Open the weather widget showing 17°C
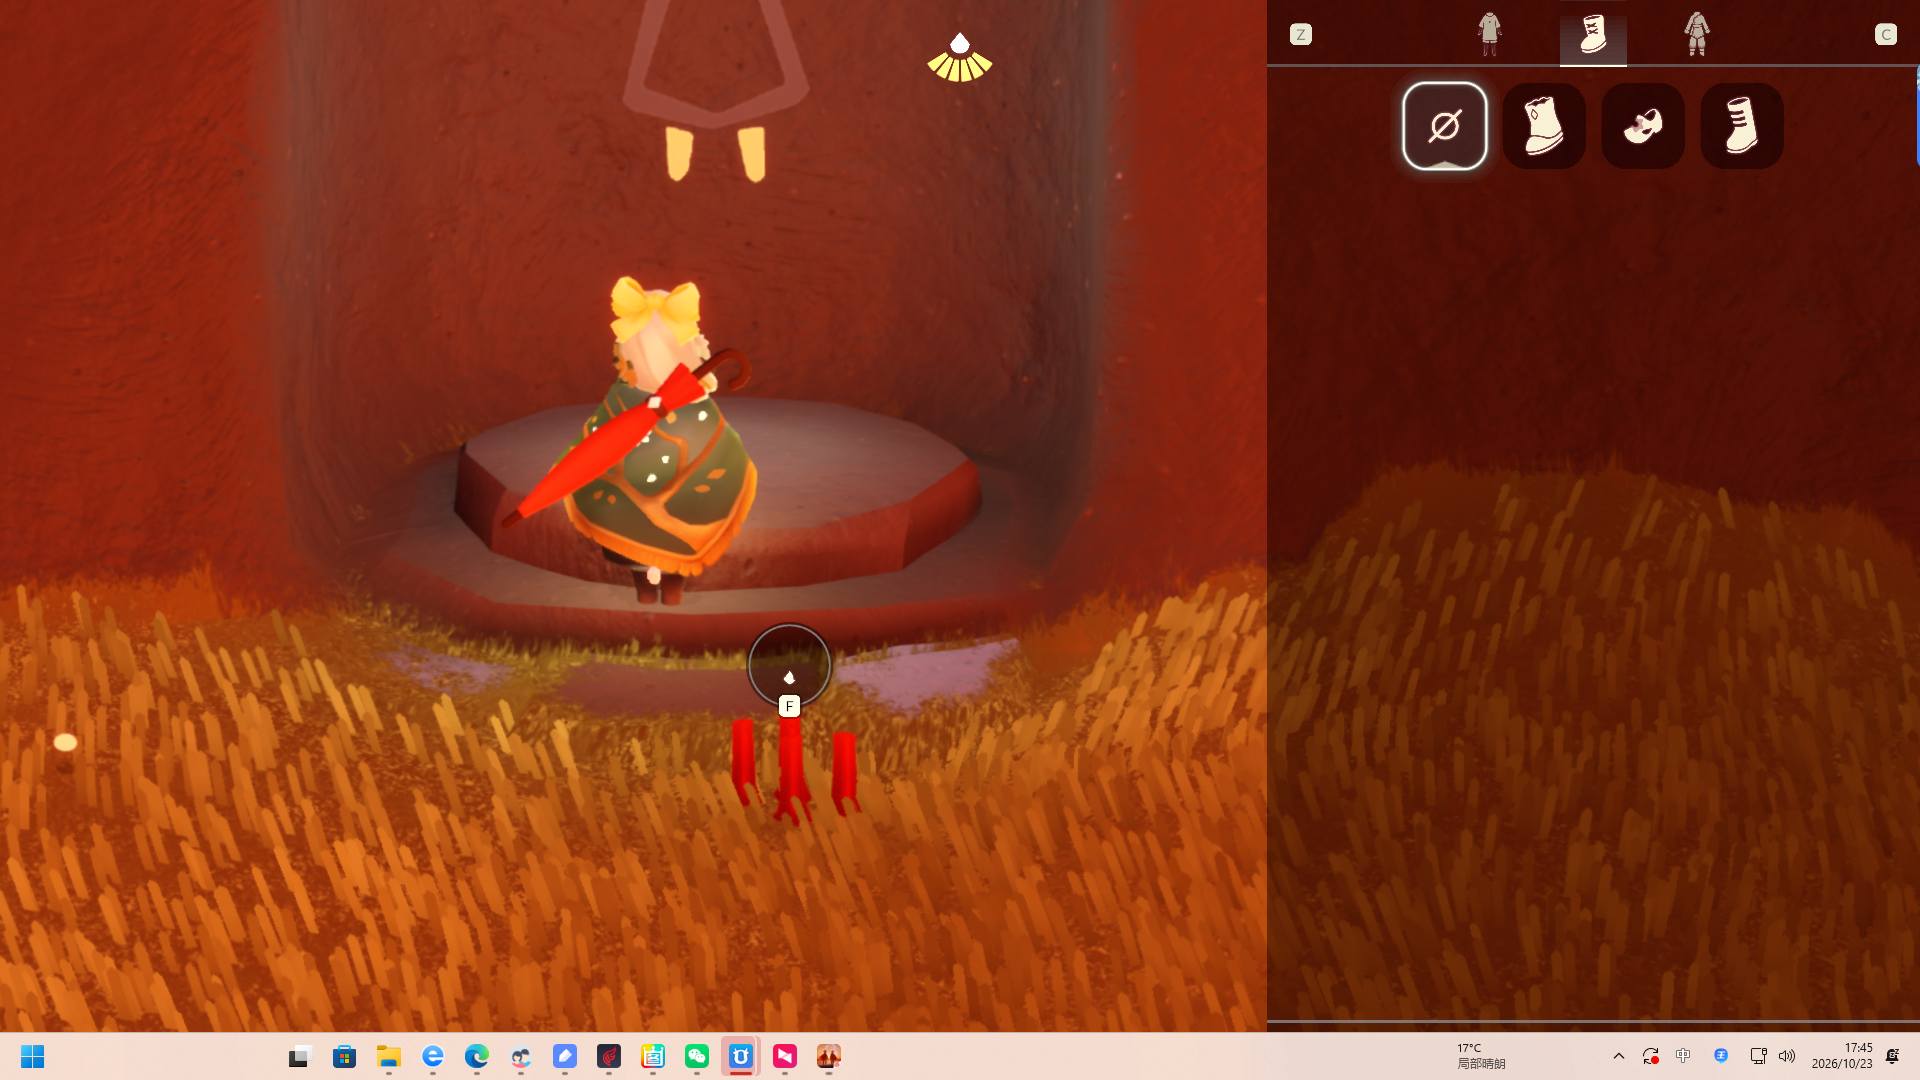1920x1080 pixels. click(1481, 1056)
